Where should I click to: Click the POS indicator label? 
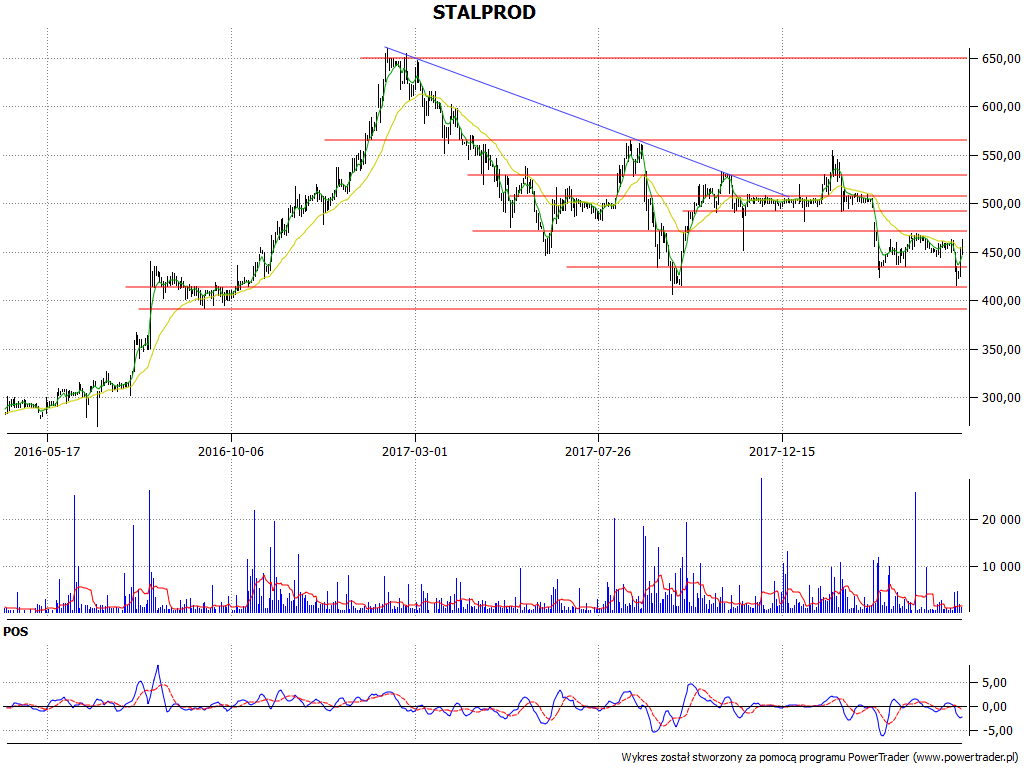click(x=16, y=632)
